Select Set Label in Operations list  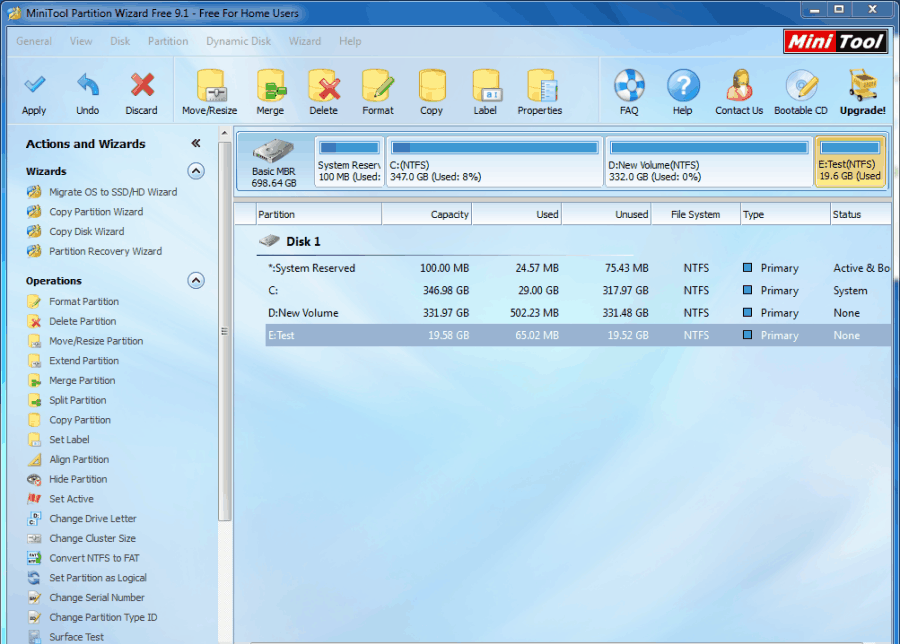[x=69, y=440]
